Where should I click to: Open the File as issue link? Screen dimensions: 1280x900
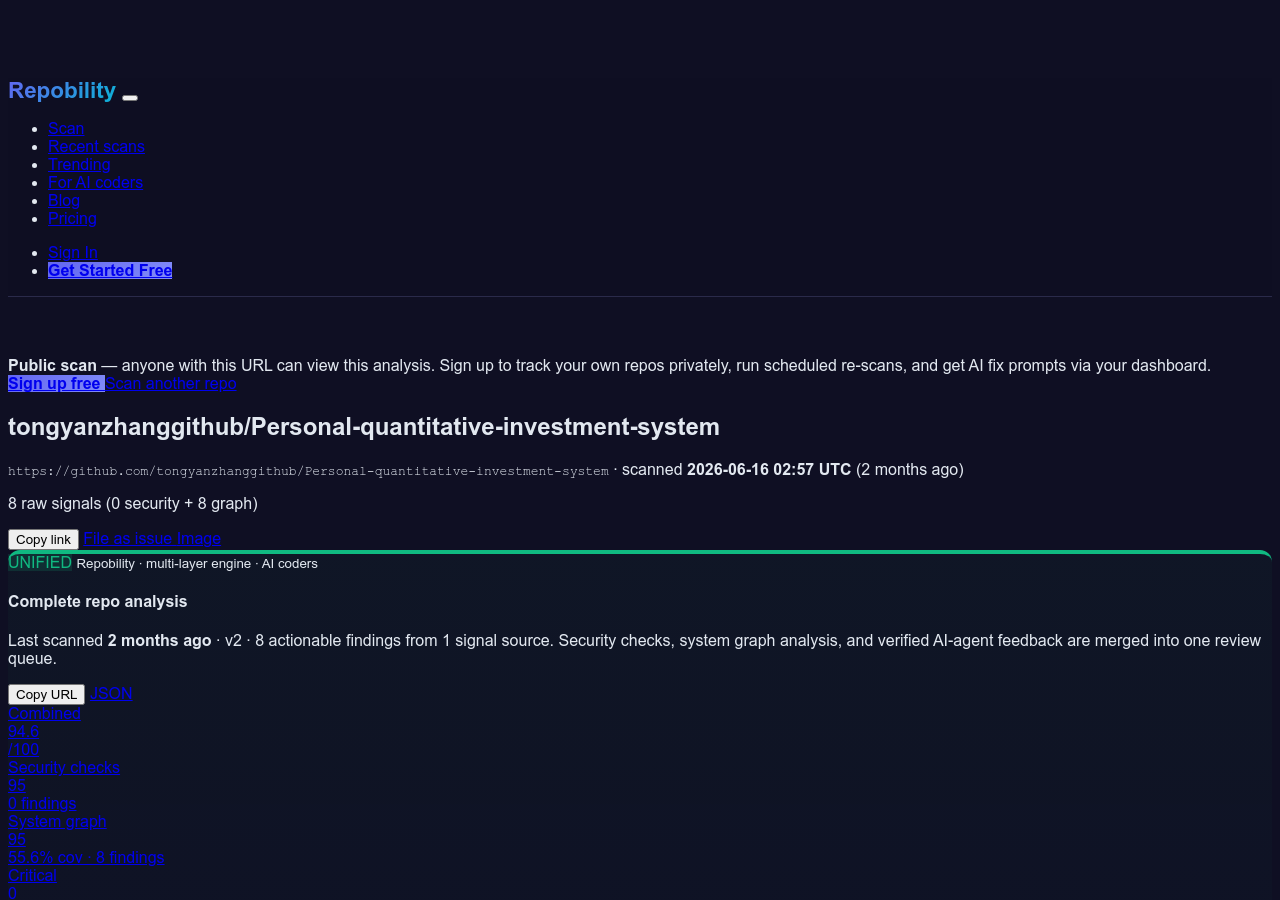coord(128,538)
